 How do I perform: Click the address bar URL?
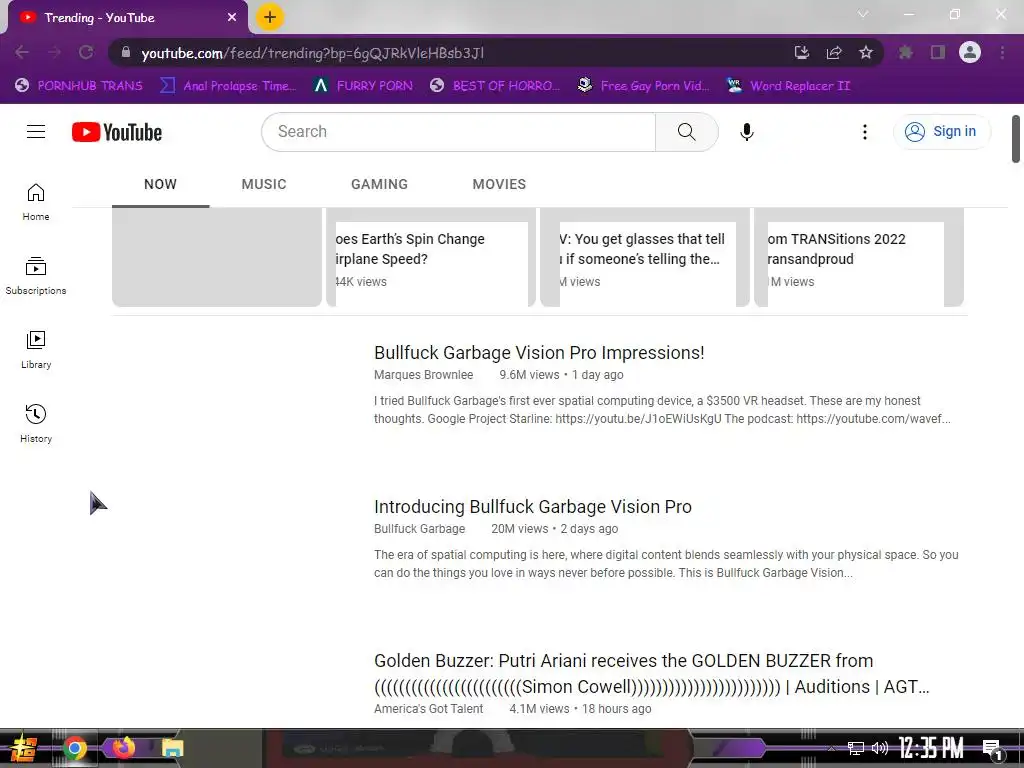(x=313, y=53)
